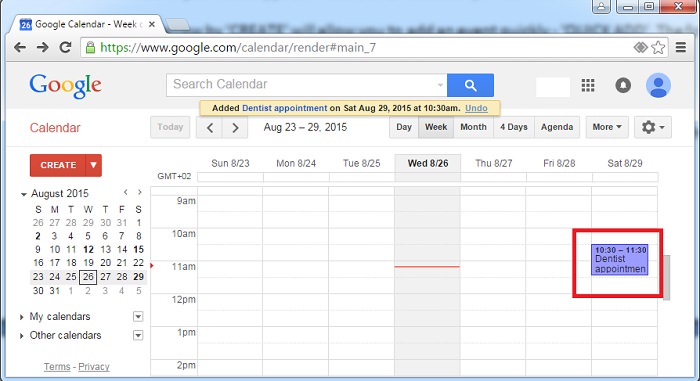Click the blue search magnifier button

(x=470, y=85)
